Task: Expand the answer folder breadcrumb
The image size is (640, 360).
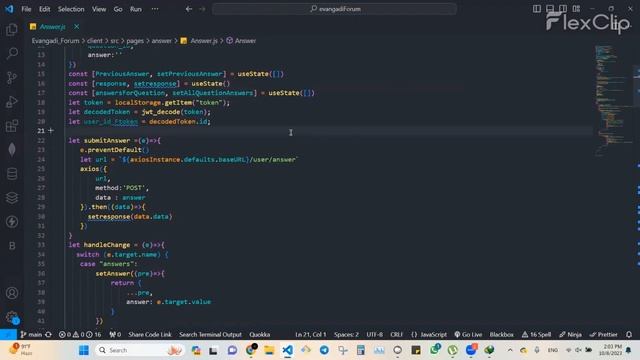Action: point(162,40)
